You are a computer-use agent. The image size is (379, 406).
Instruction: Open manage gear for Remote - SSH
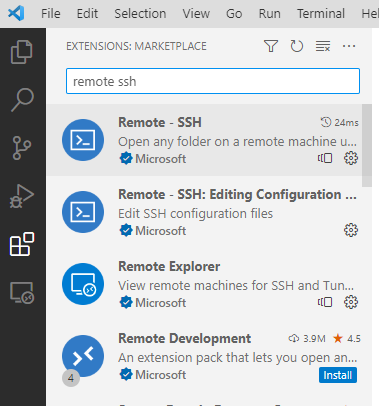point(351,158)
